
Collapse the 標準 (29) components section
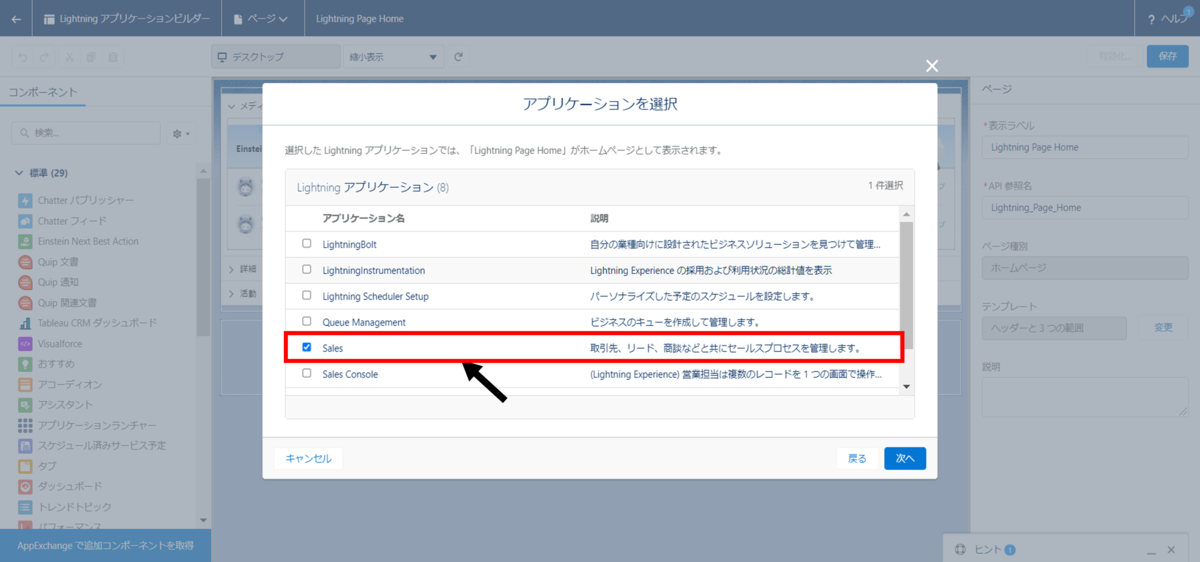19,173
